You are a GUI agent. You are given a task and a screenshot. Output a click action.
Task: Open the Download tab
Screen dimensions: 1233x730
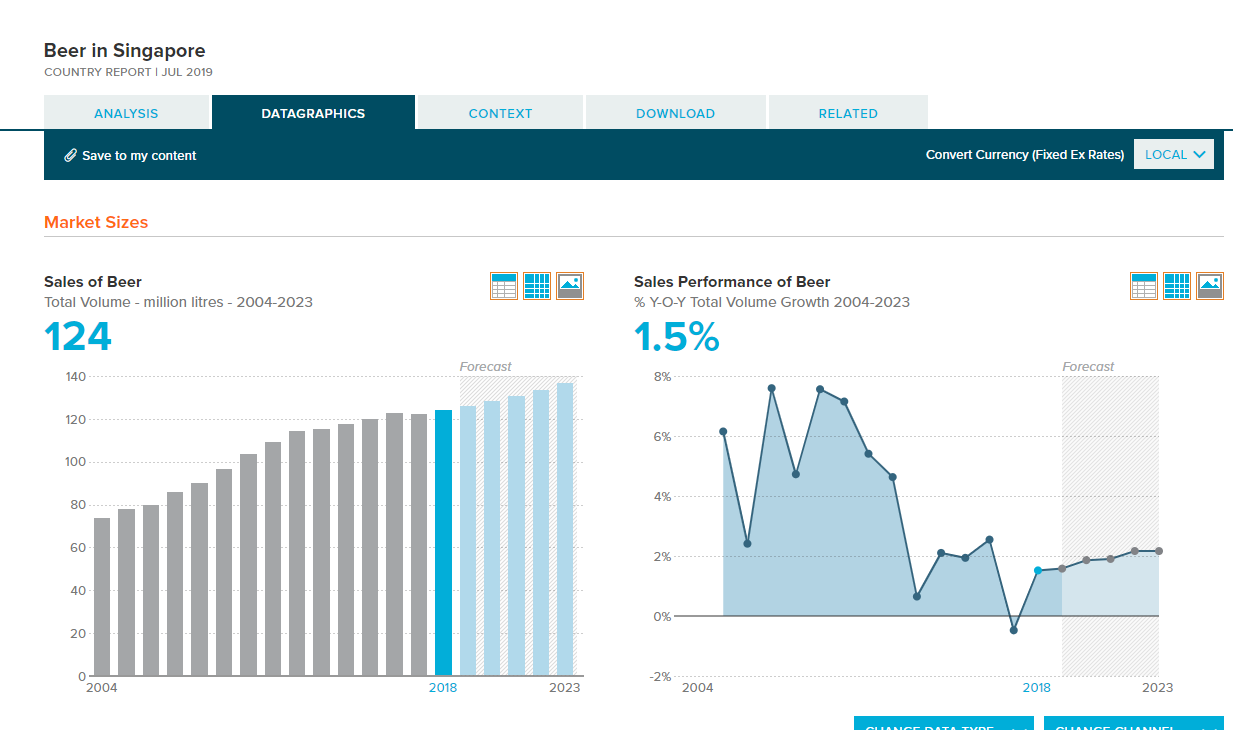[x=675, y=113]
